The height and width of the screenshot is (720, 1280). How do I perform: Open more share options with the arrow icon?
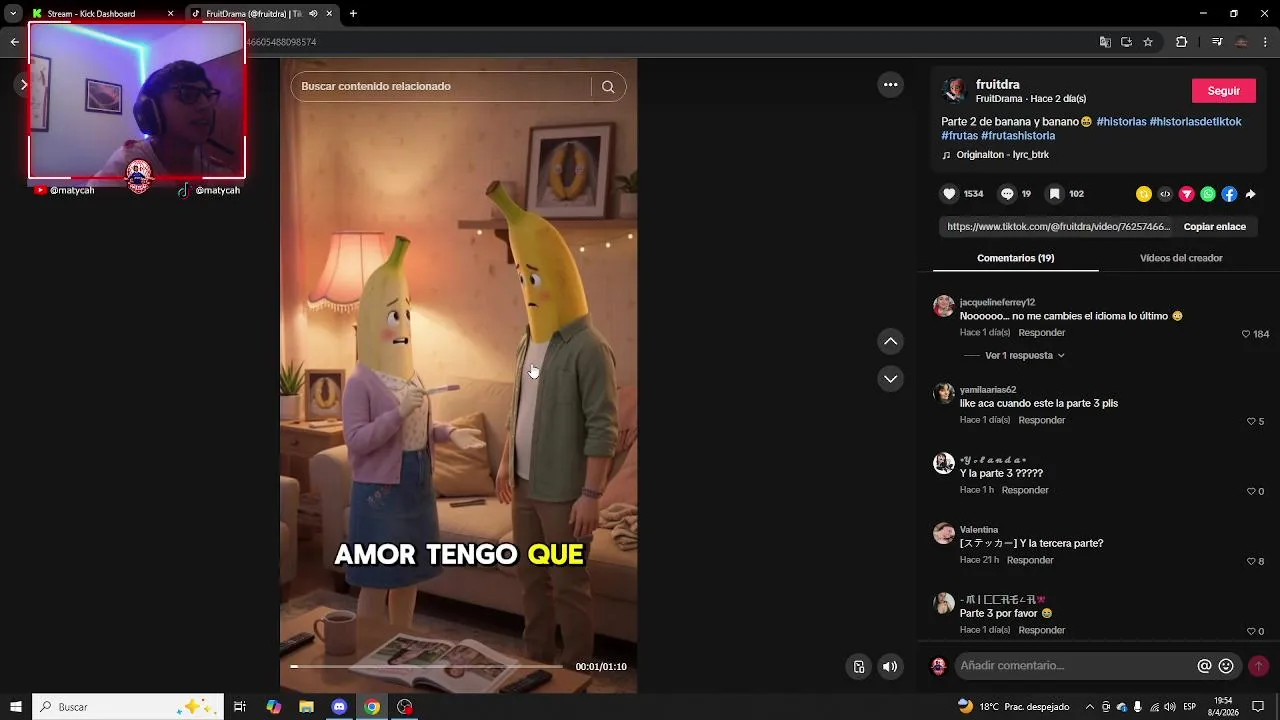pyautogui.click(x=1250, y=194)
